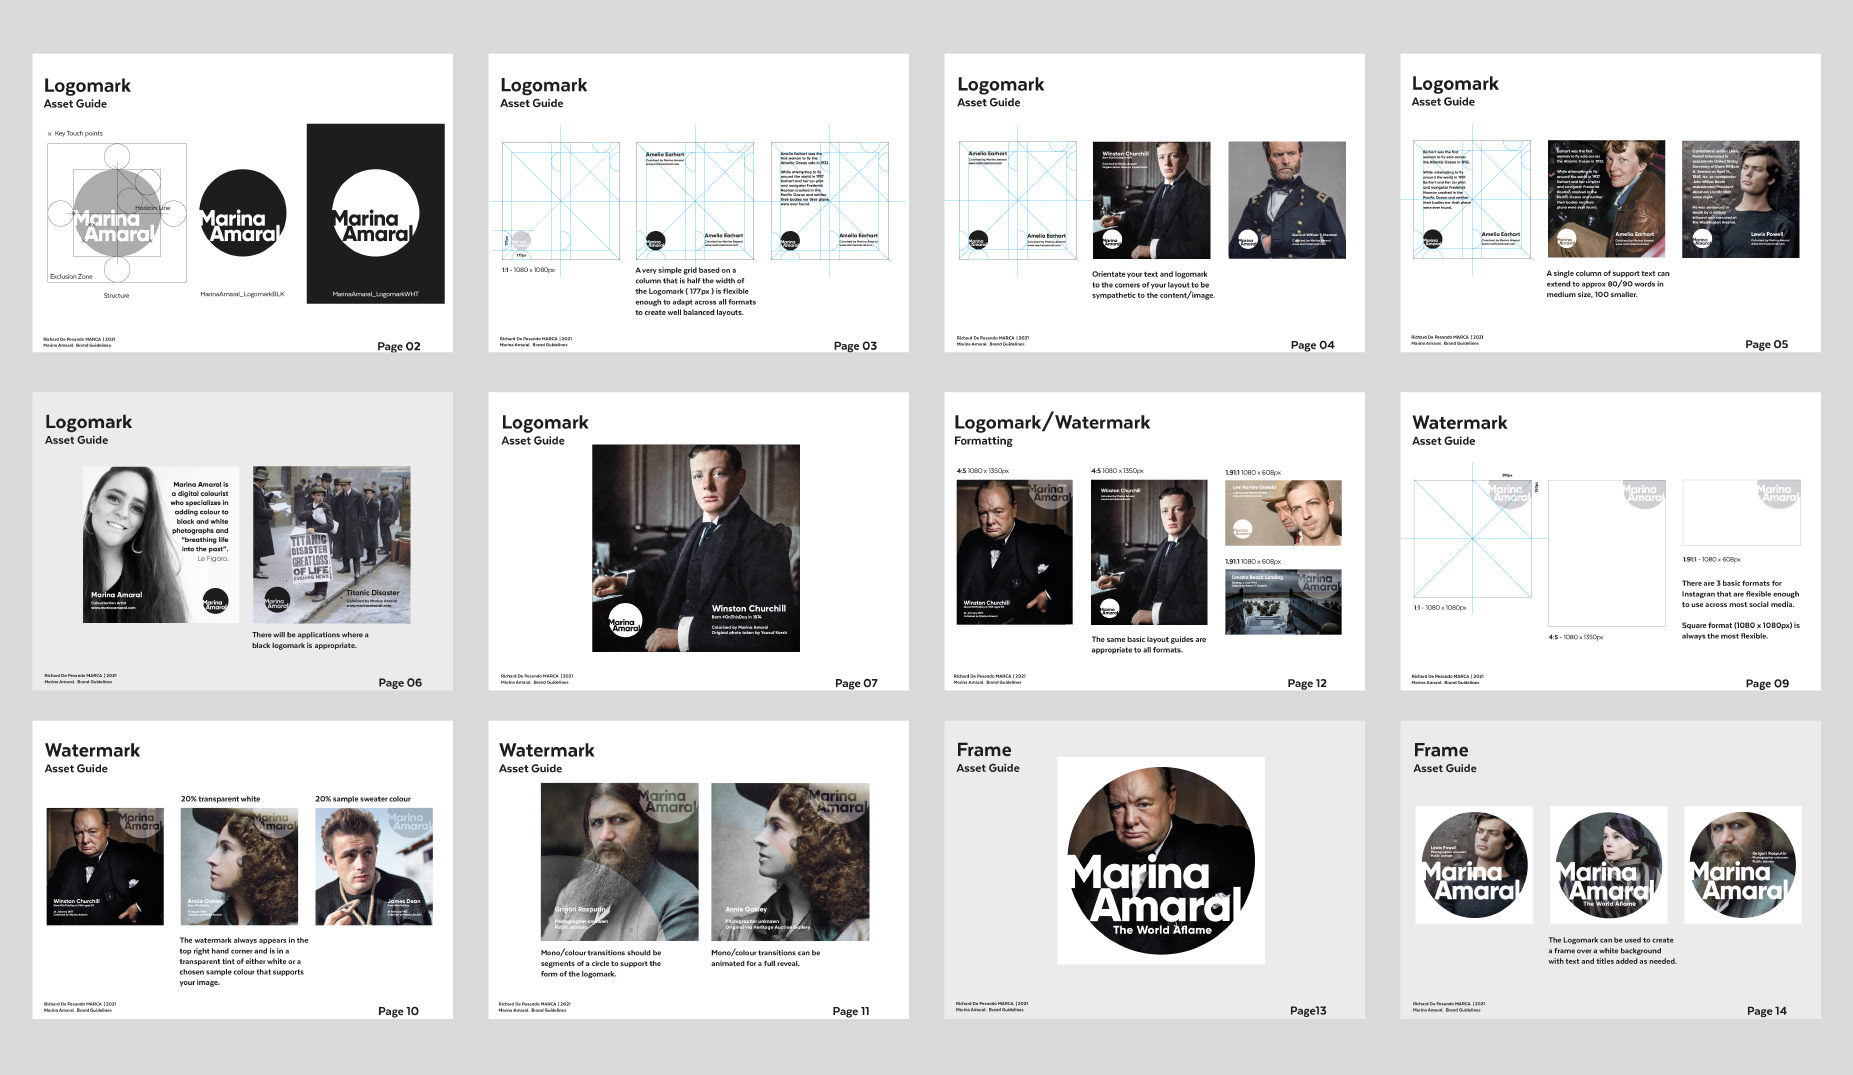The width and height of the screenshot is (1853, 1075).
Task: Click the paragraph starting 'A very simple grid based on a'
Action: pos(695,291)
